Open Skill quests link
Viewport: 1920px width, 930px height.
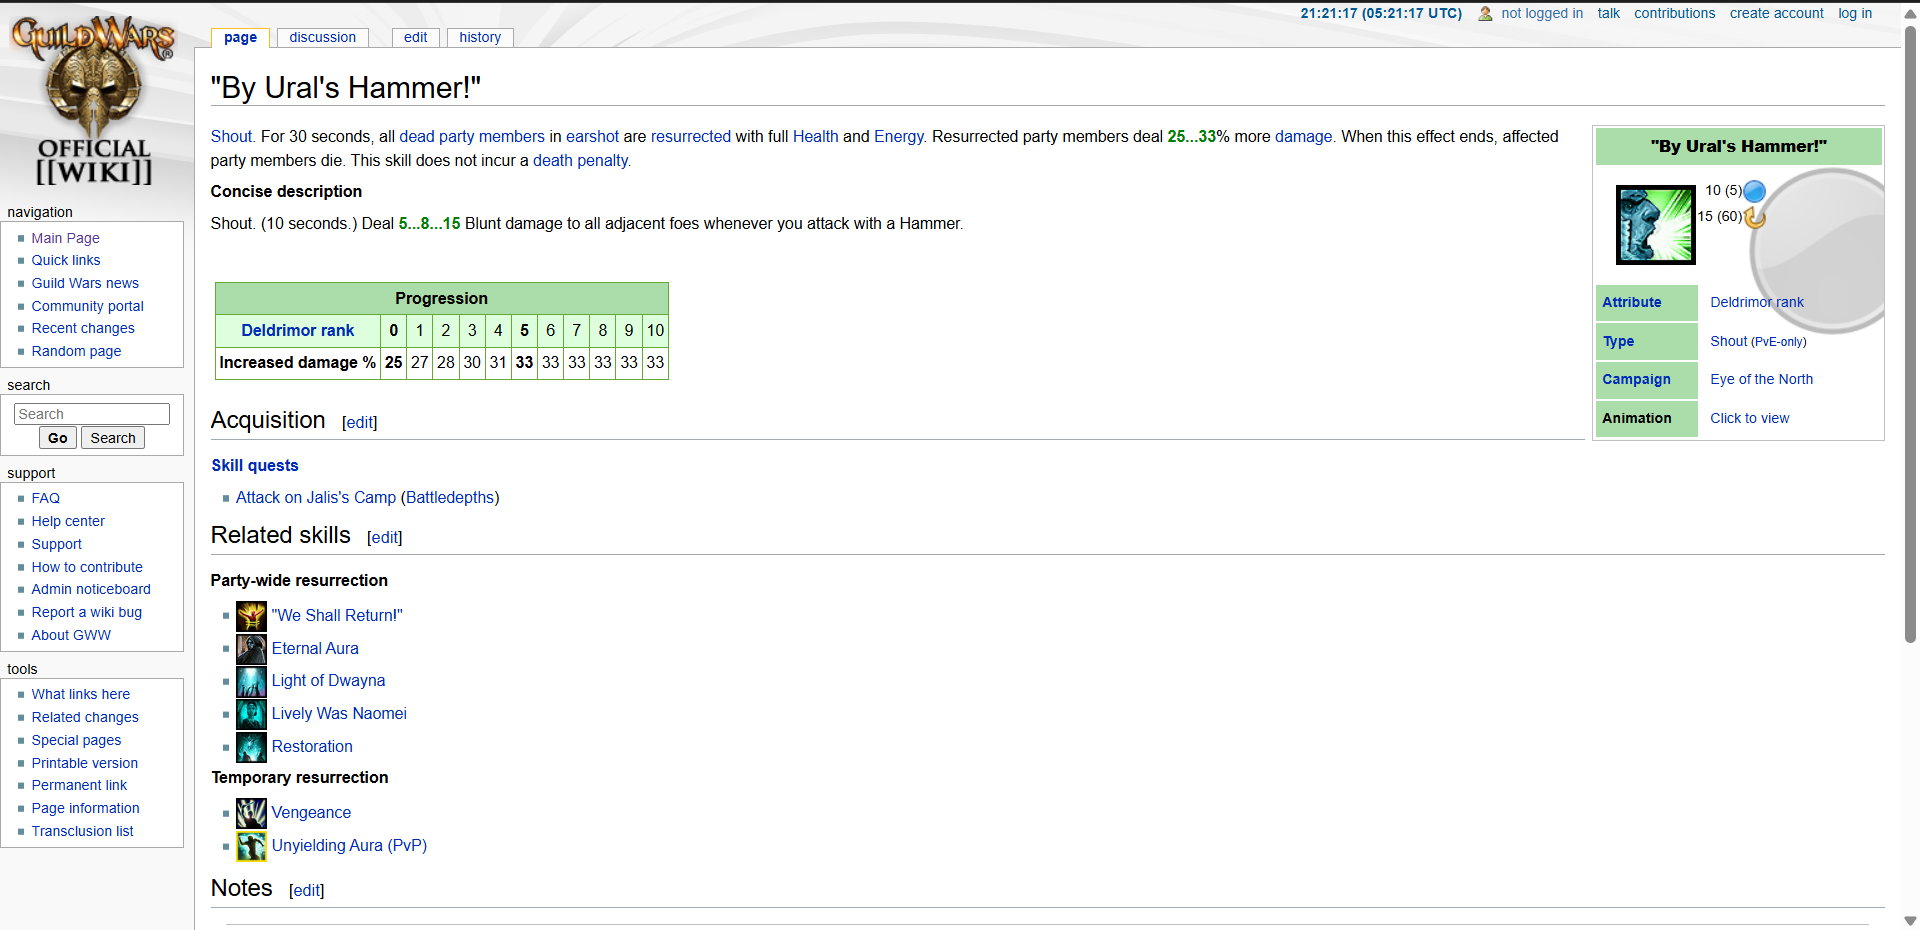pos(255,465)
